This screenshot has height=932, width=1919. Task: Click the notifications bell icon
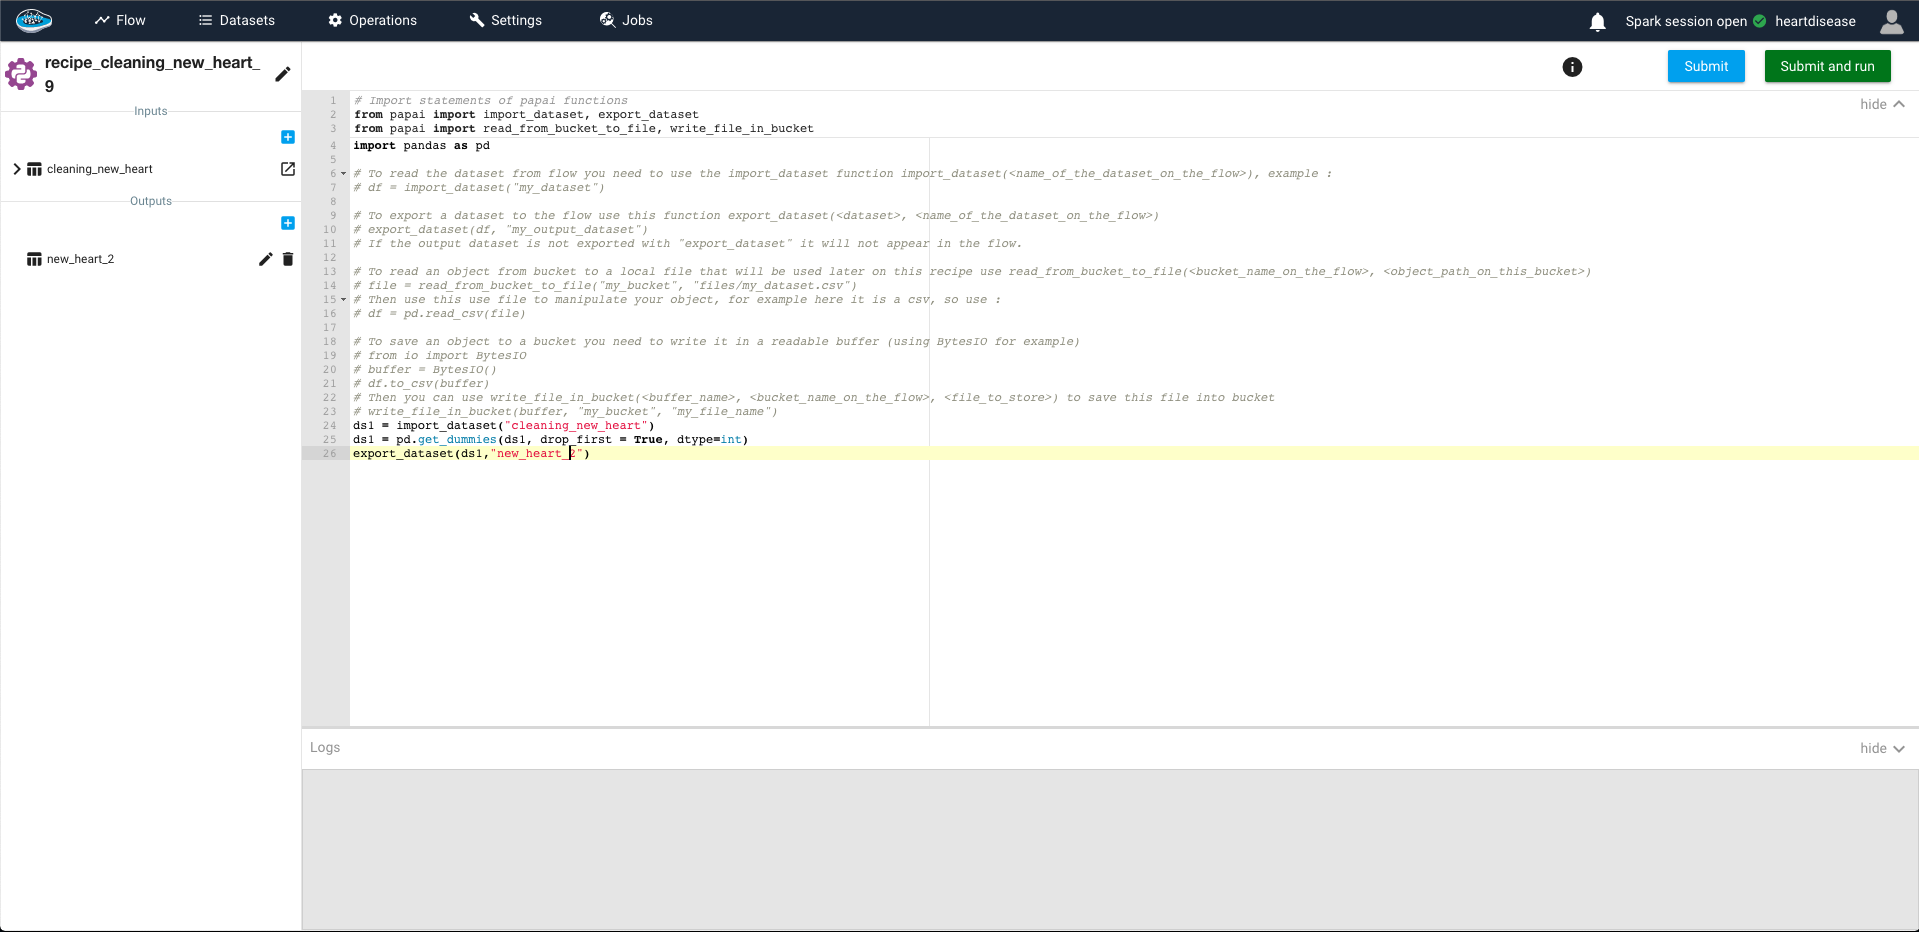click(x=1597, y=22)
